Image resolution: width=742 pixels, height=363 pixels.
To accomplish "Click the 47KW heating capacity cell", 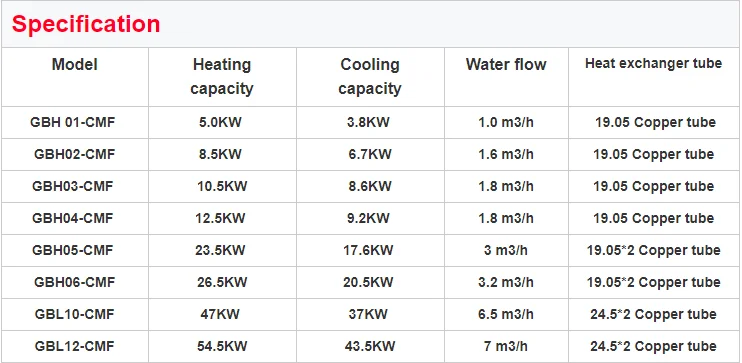I will (x=220, y=314).
